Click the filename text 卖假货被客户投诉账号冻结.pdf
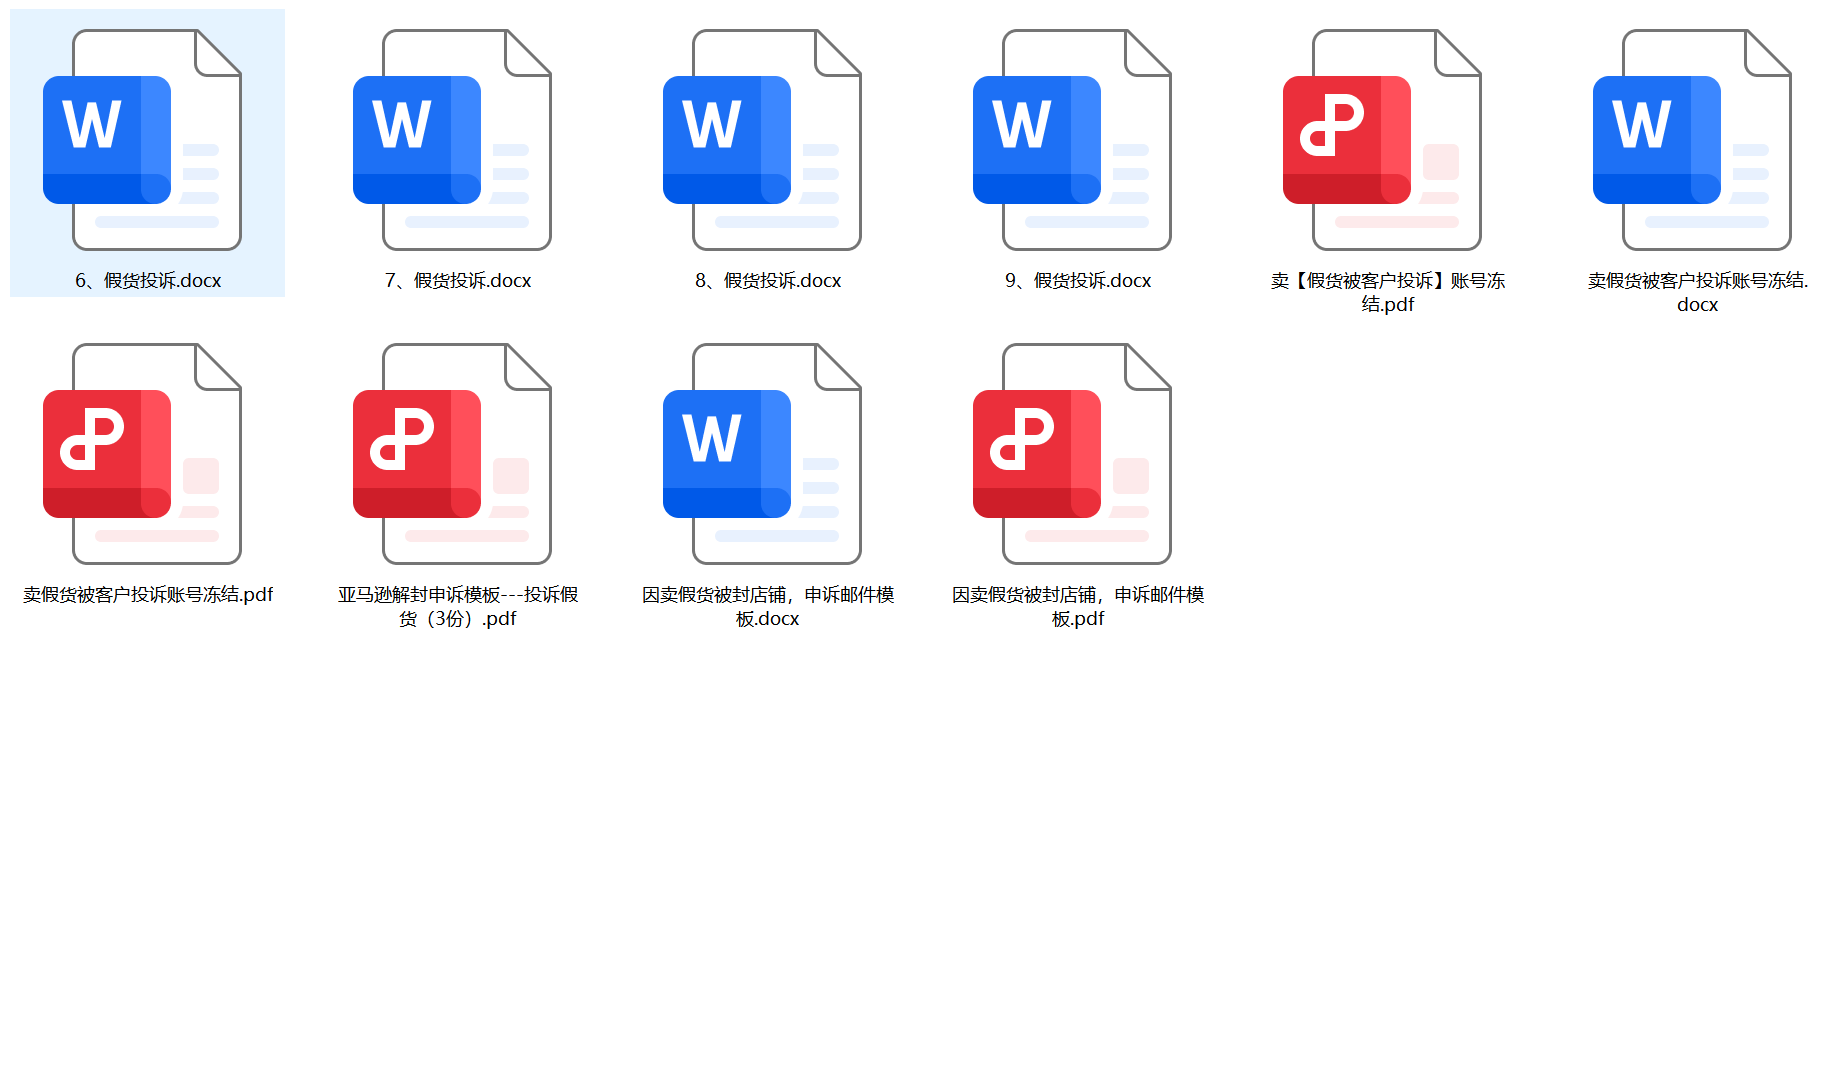Viewport: 1835px width, 1065px height. (x=148, y=595)
